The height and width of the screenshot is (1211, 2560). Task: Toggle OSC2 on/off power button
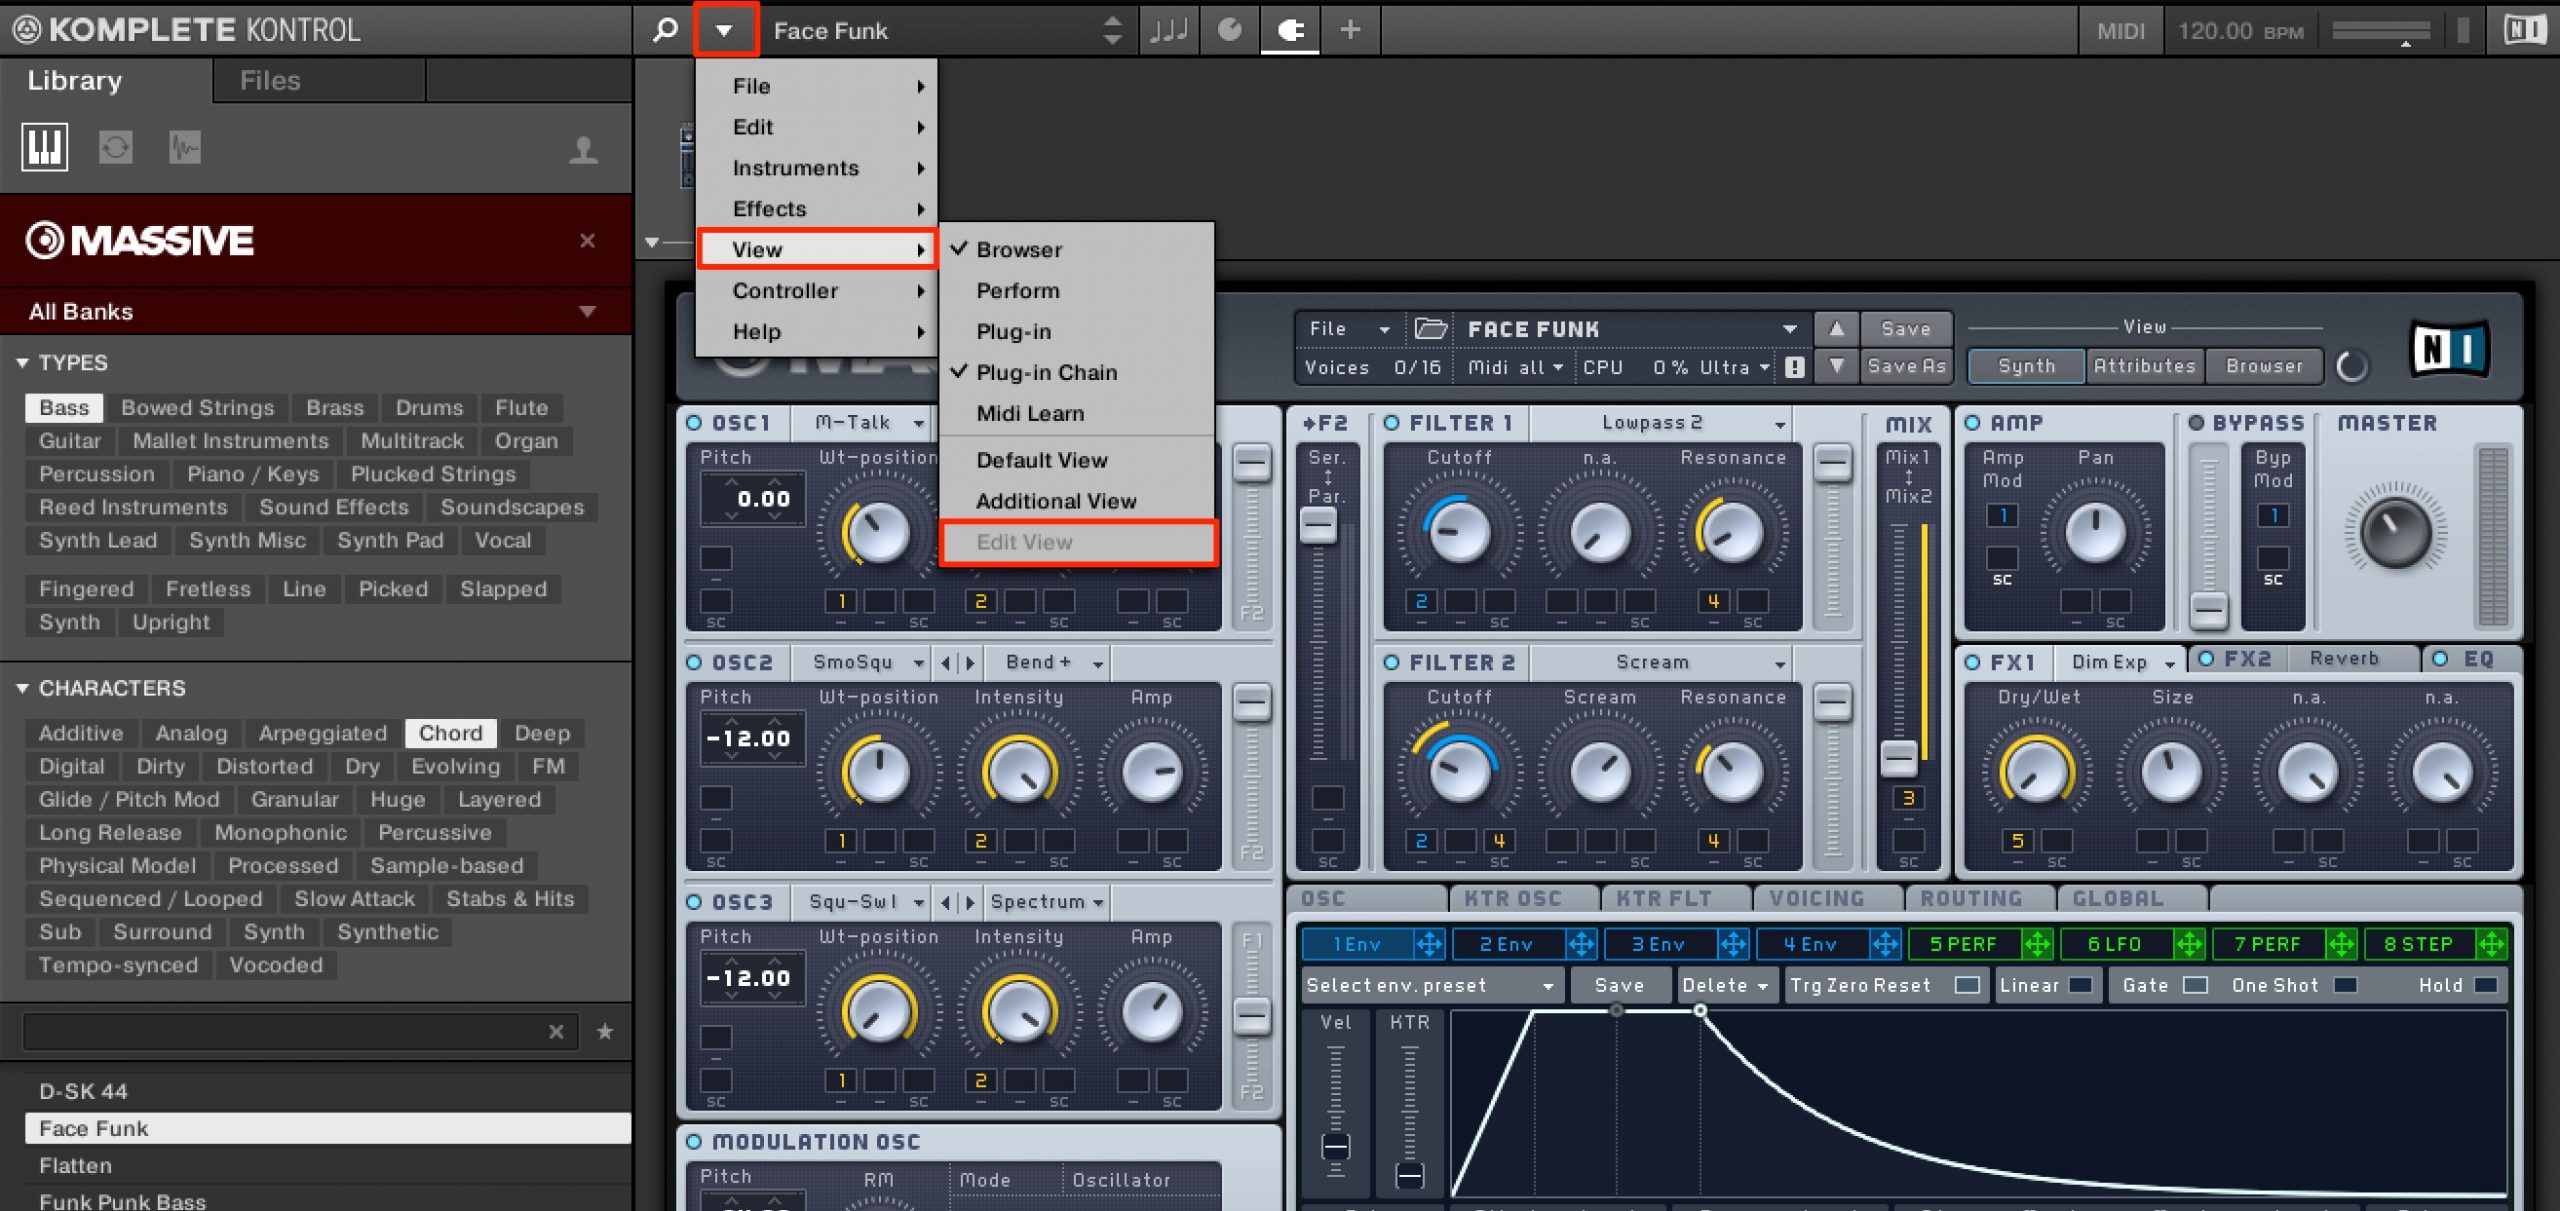[694, 662]
